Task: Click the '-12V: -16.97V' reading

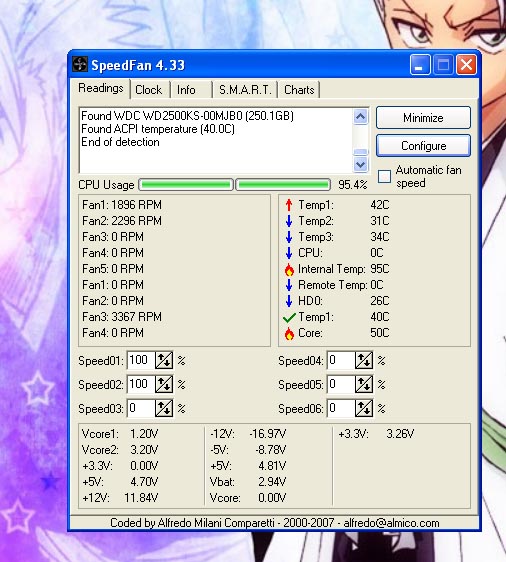Action: click(x=248, y=434)
